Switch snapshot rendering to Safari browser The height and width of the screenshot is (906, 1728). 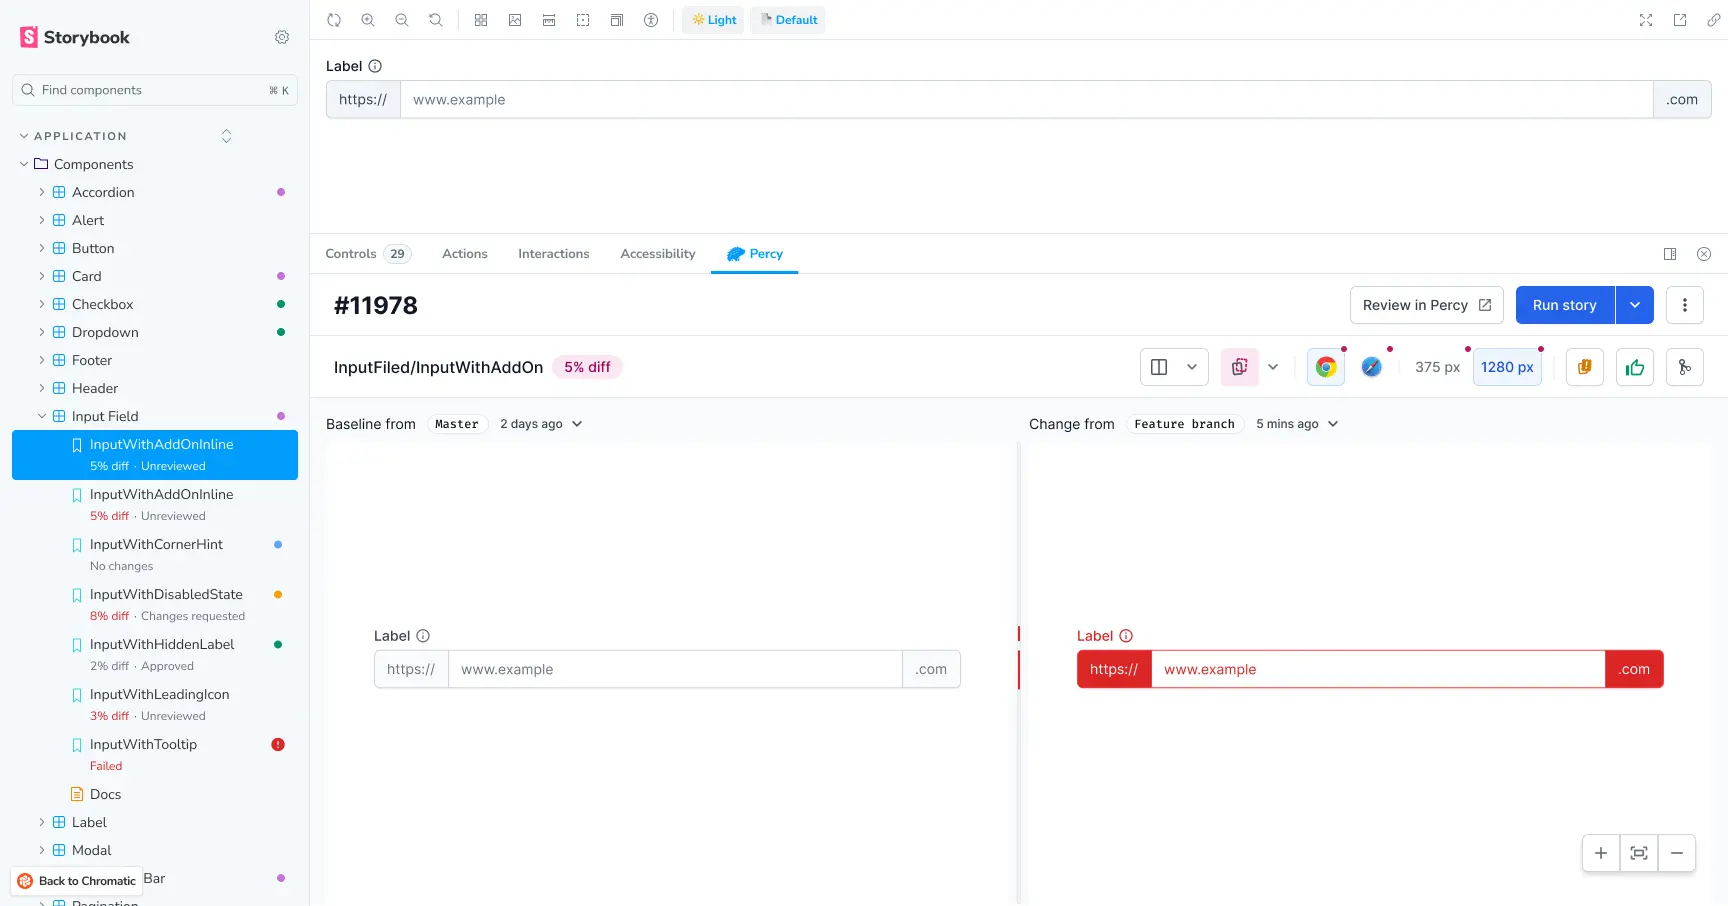coord(1371,366)
